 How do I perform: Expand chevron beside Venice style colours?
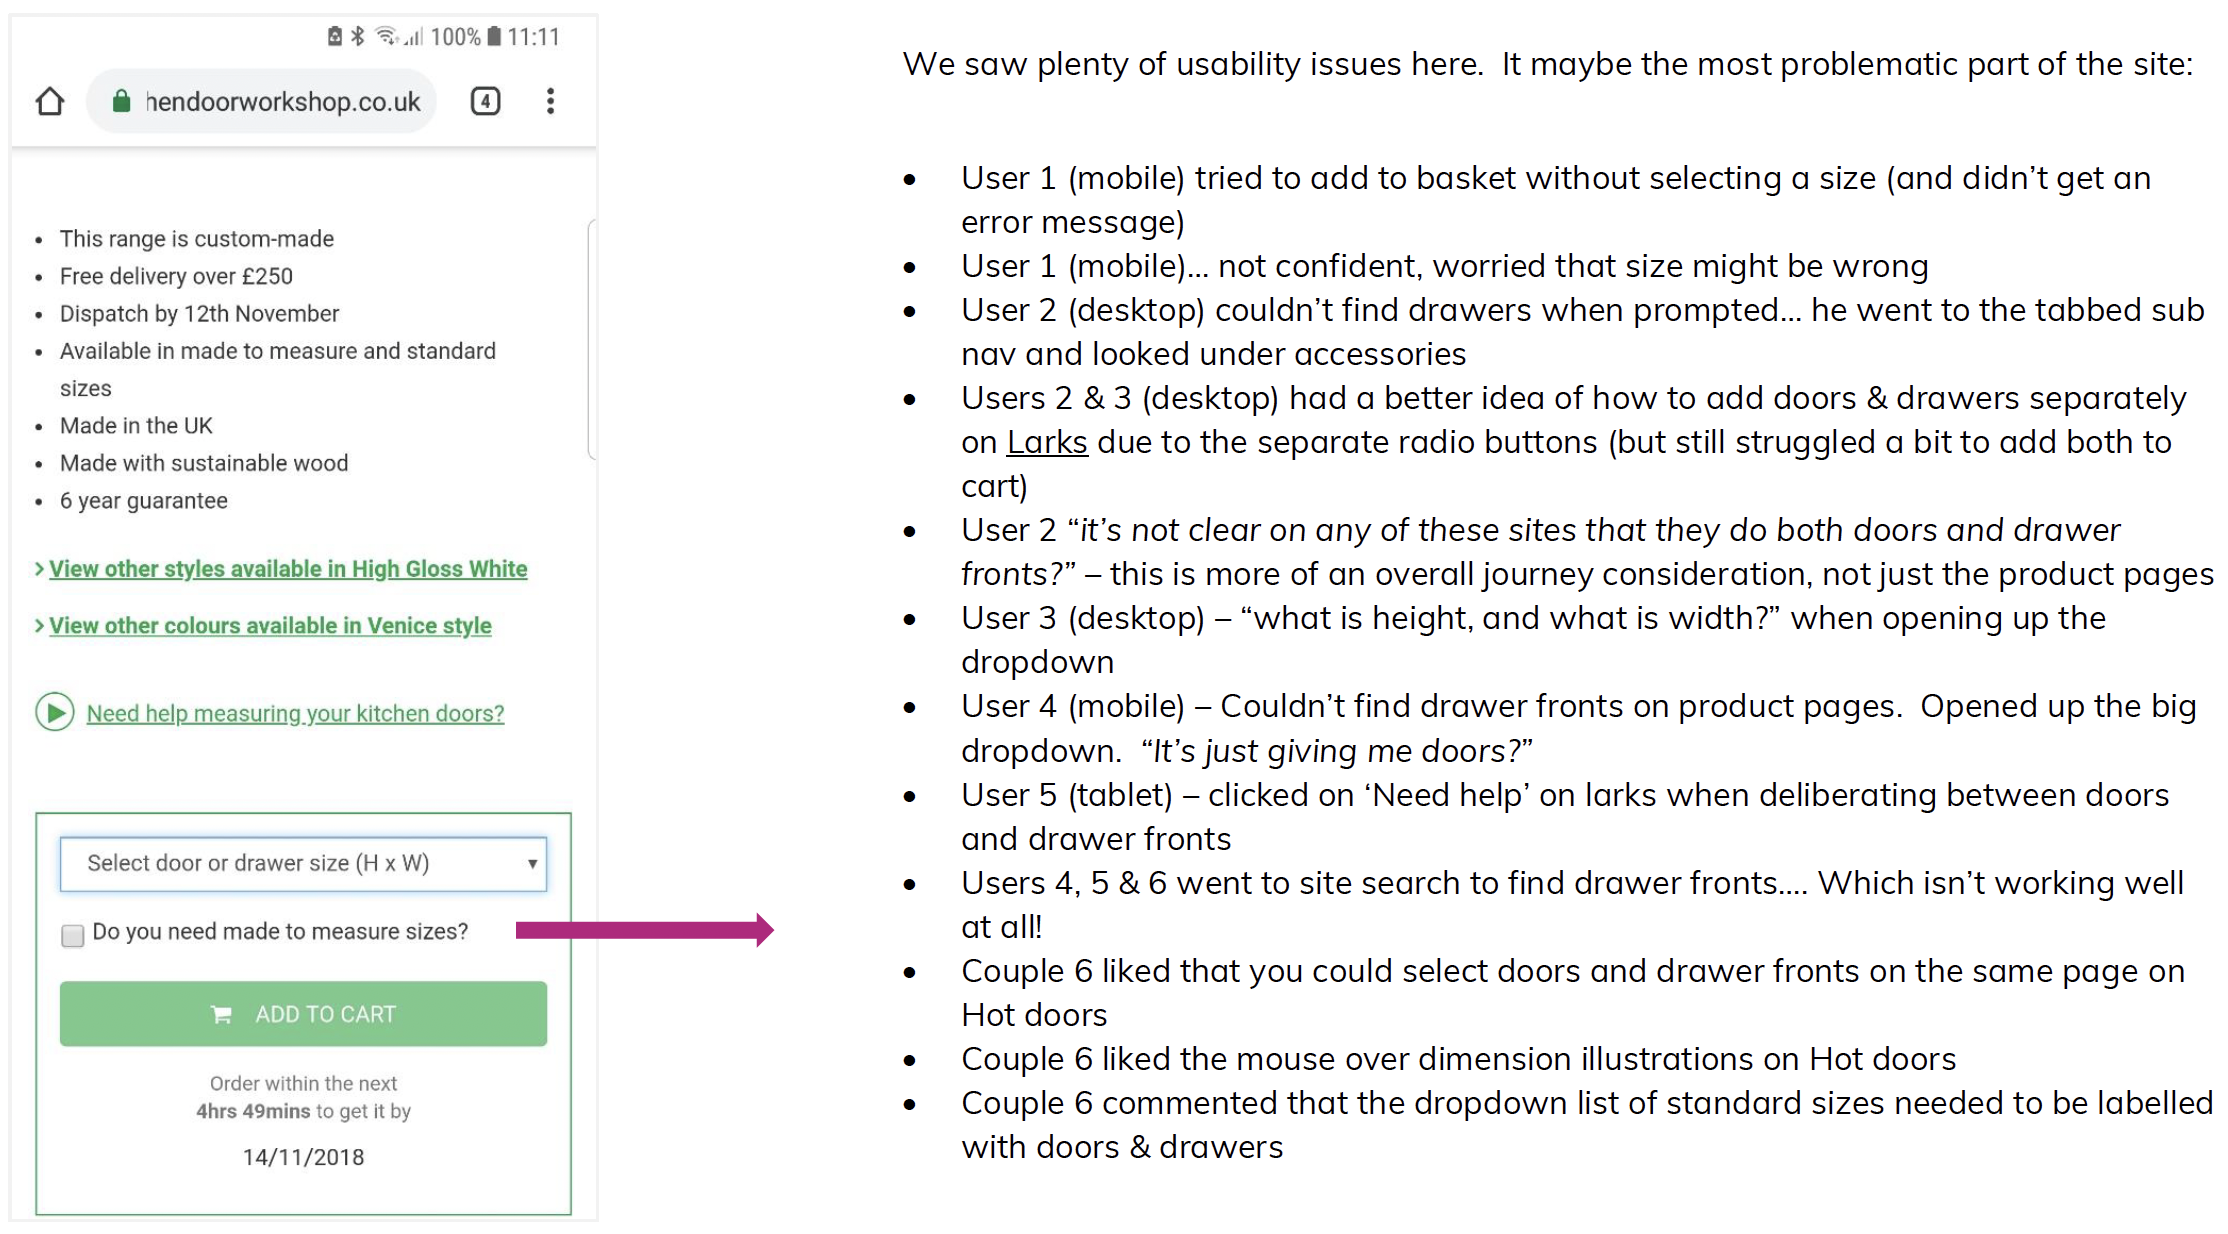39,625
